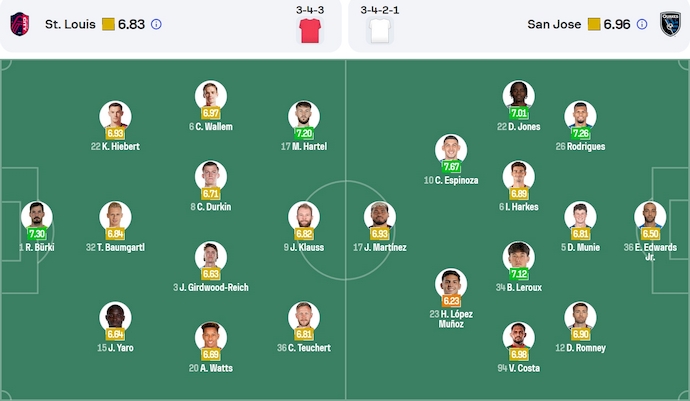The image size is (690, 401).
Task: Click D. Jones's player avatar
Action: tap(518, 95)
